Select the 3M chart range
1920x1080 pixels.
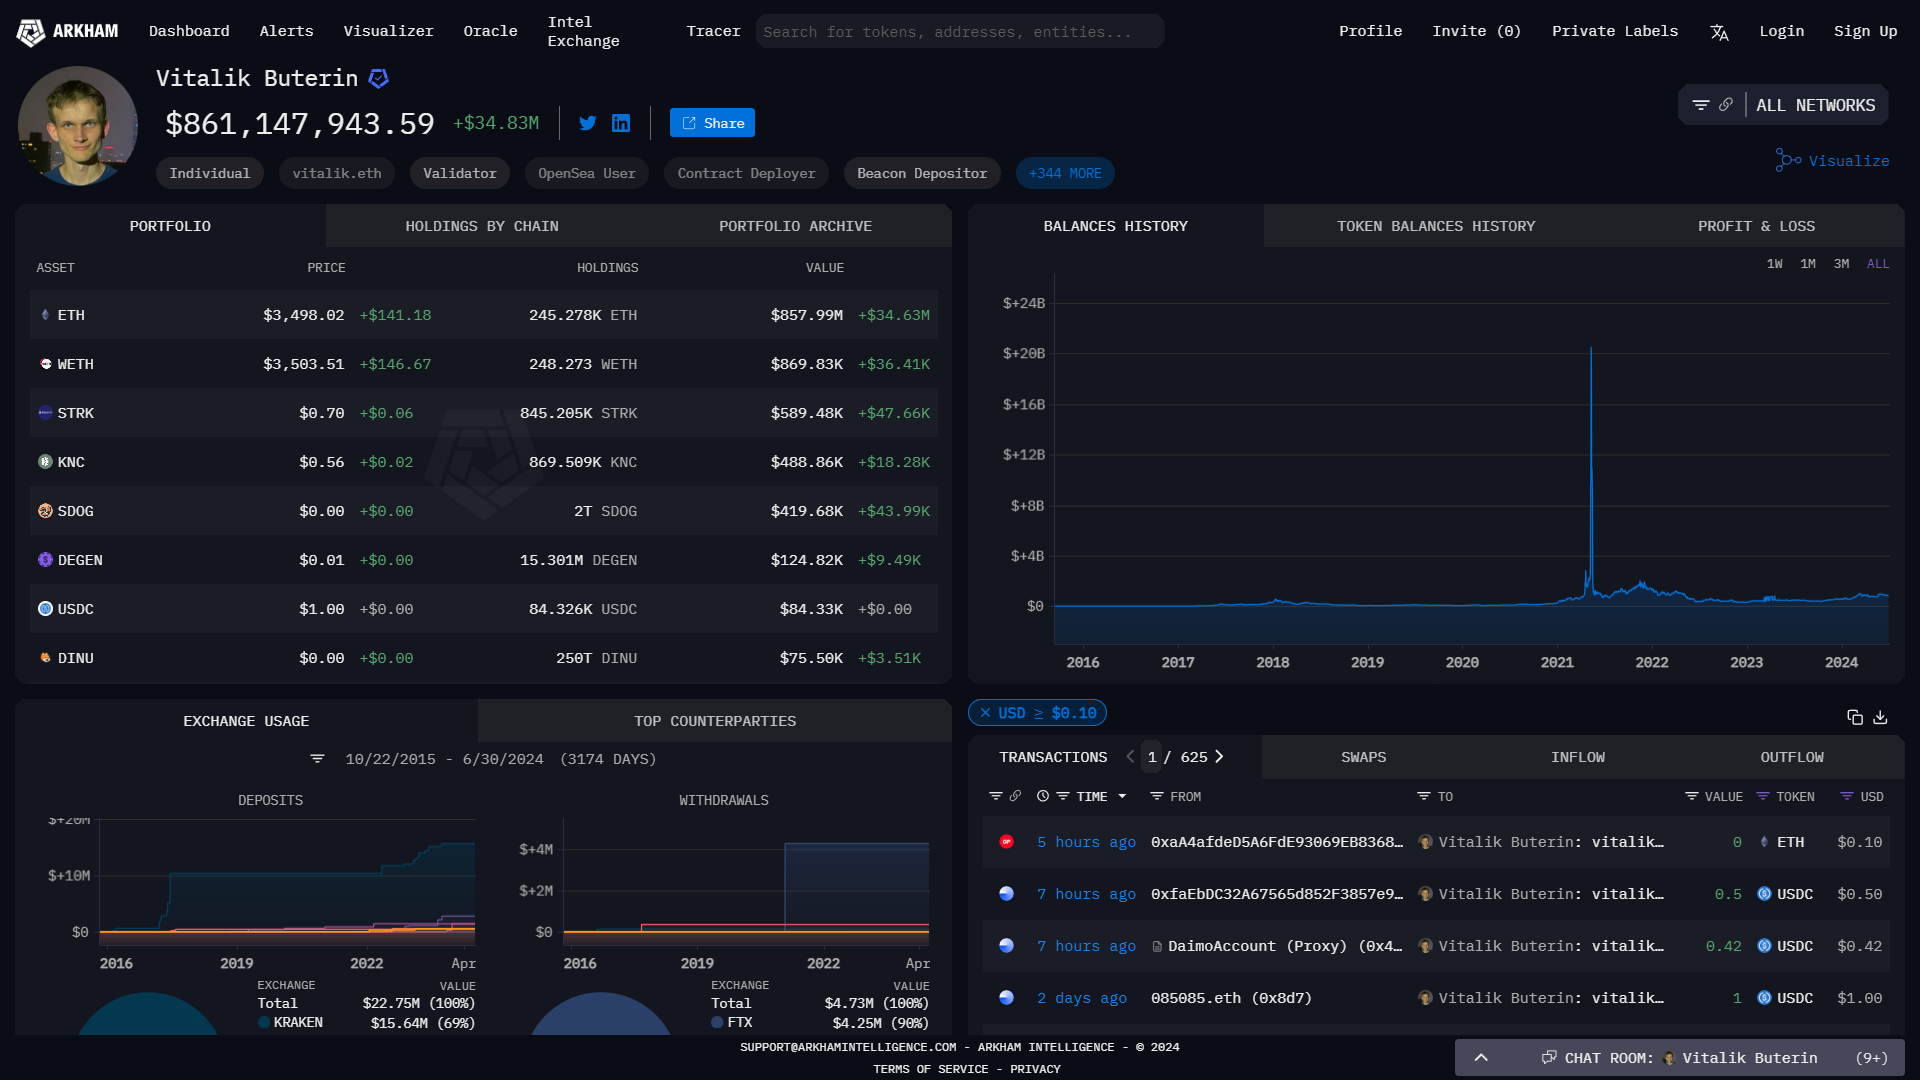click(x=1841, y=264)
